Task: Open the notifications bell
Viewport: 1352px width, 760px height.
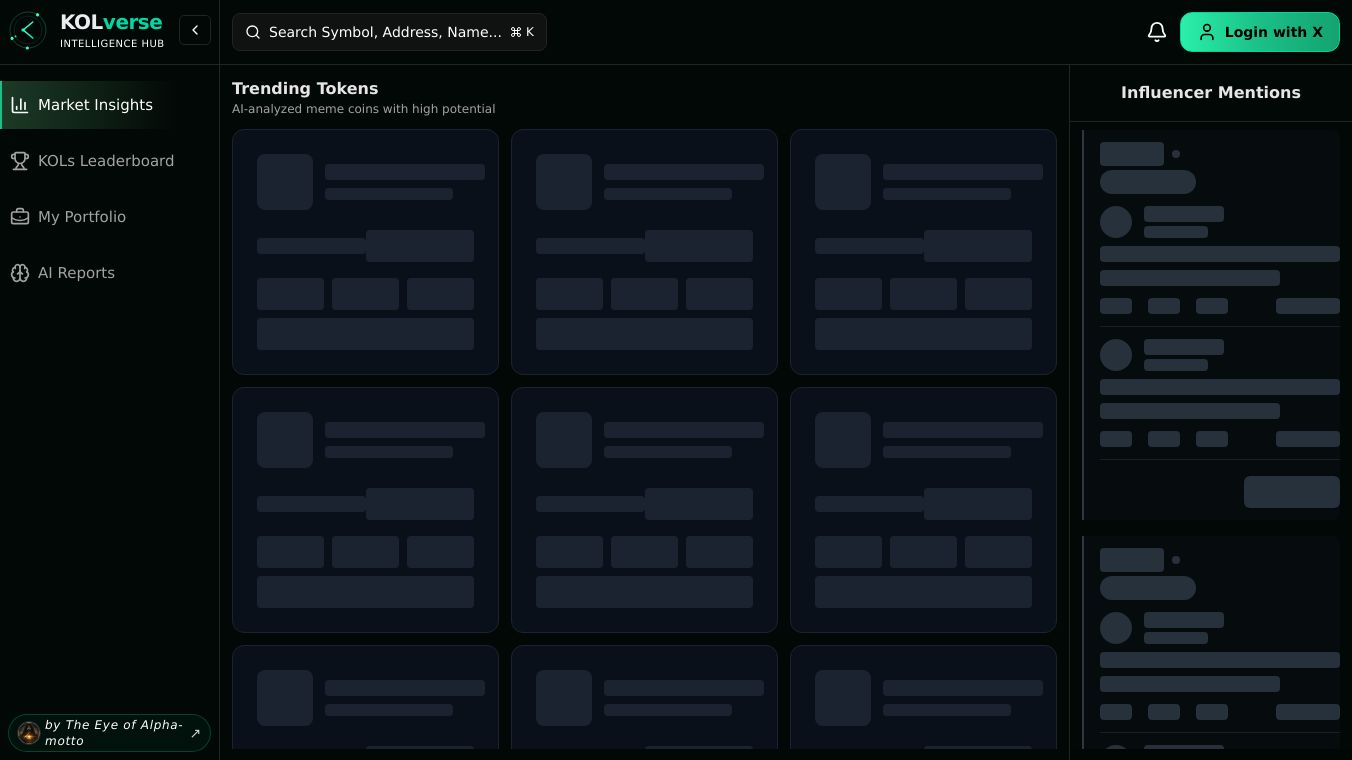Action: pyautogui.click(x=1157, y=32)
